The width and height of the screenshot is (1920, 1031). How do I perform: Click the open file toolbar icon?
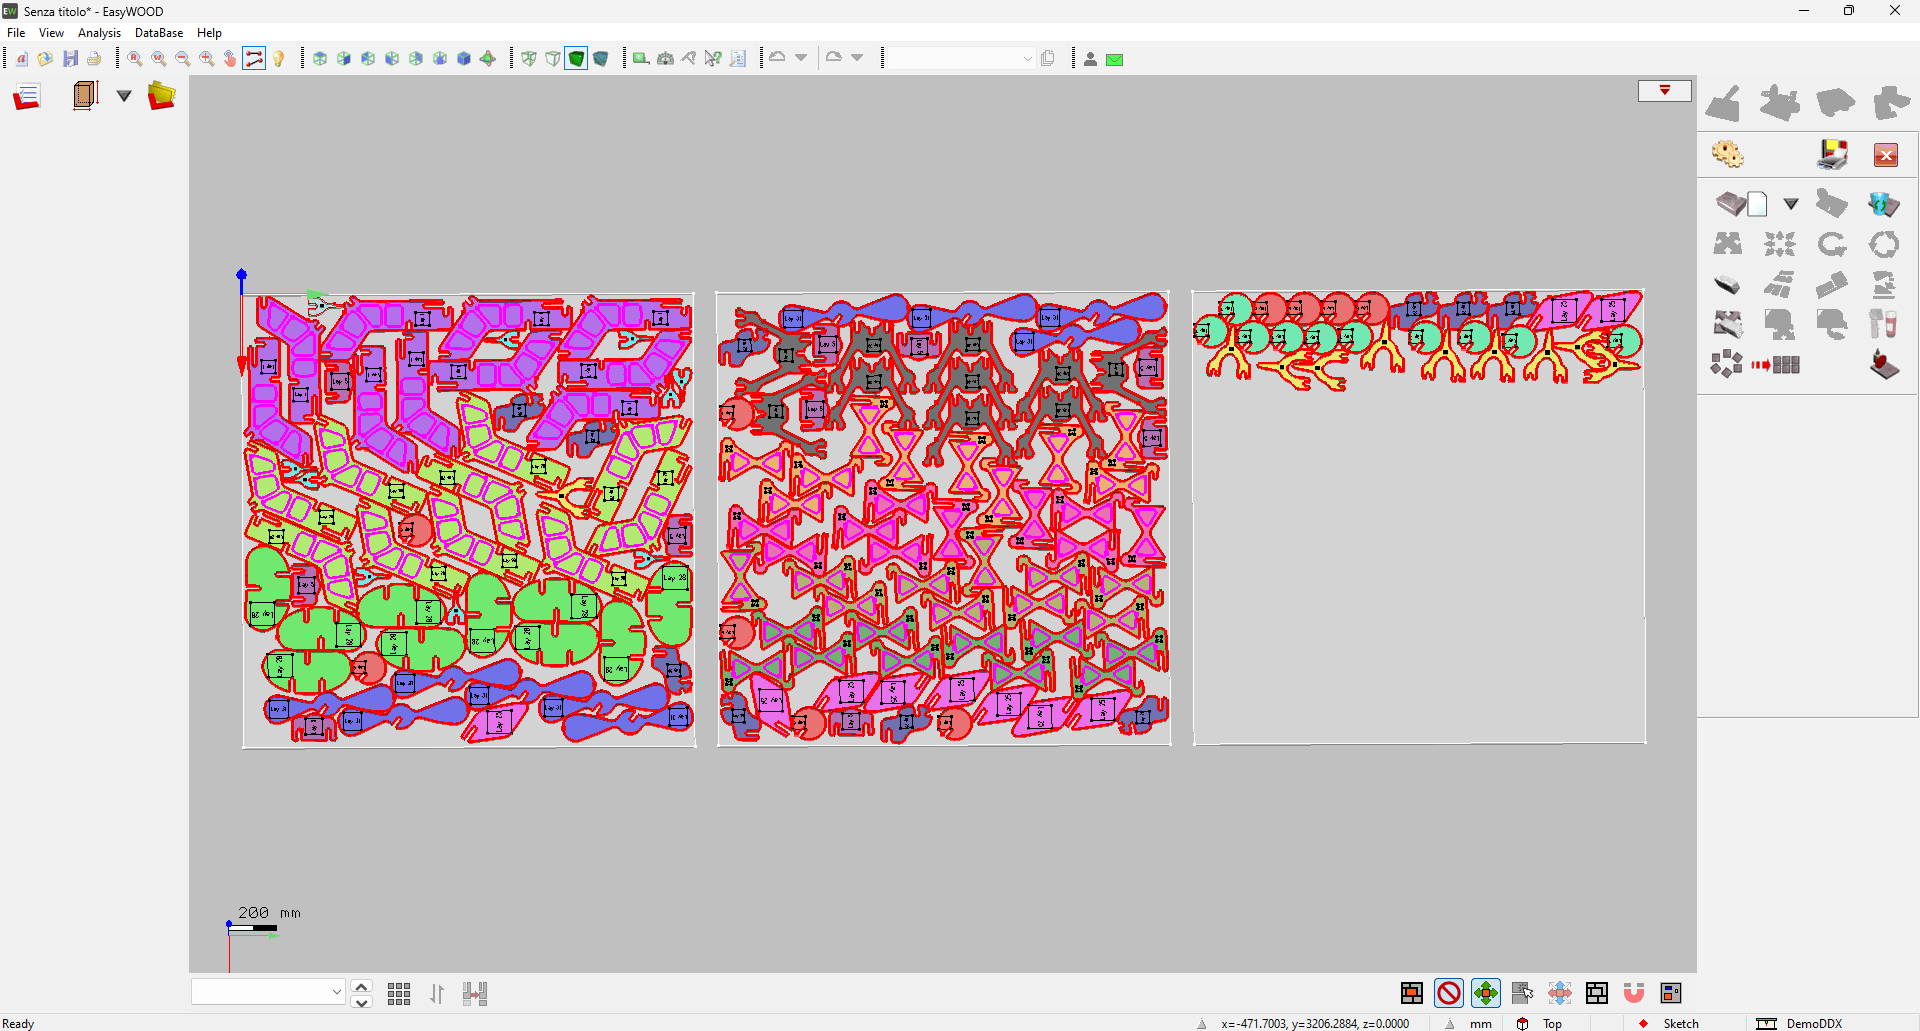45,59
